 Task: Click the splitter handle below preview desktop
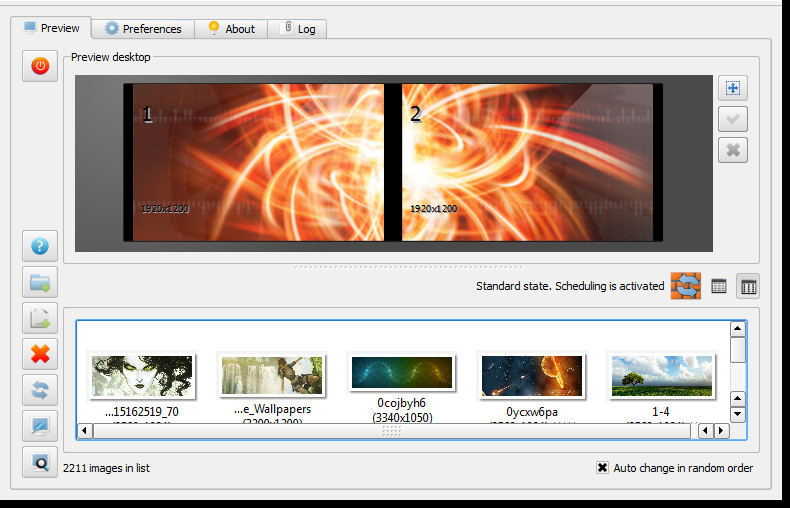[x=409, y=268]
